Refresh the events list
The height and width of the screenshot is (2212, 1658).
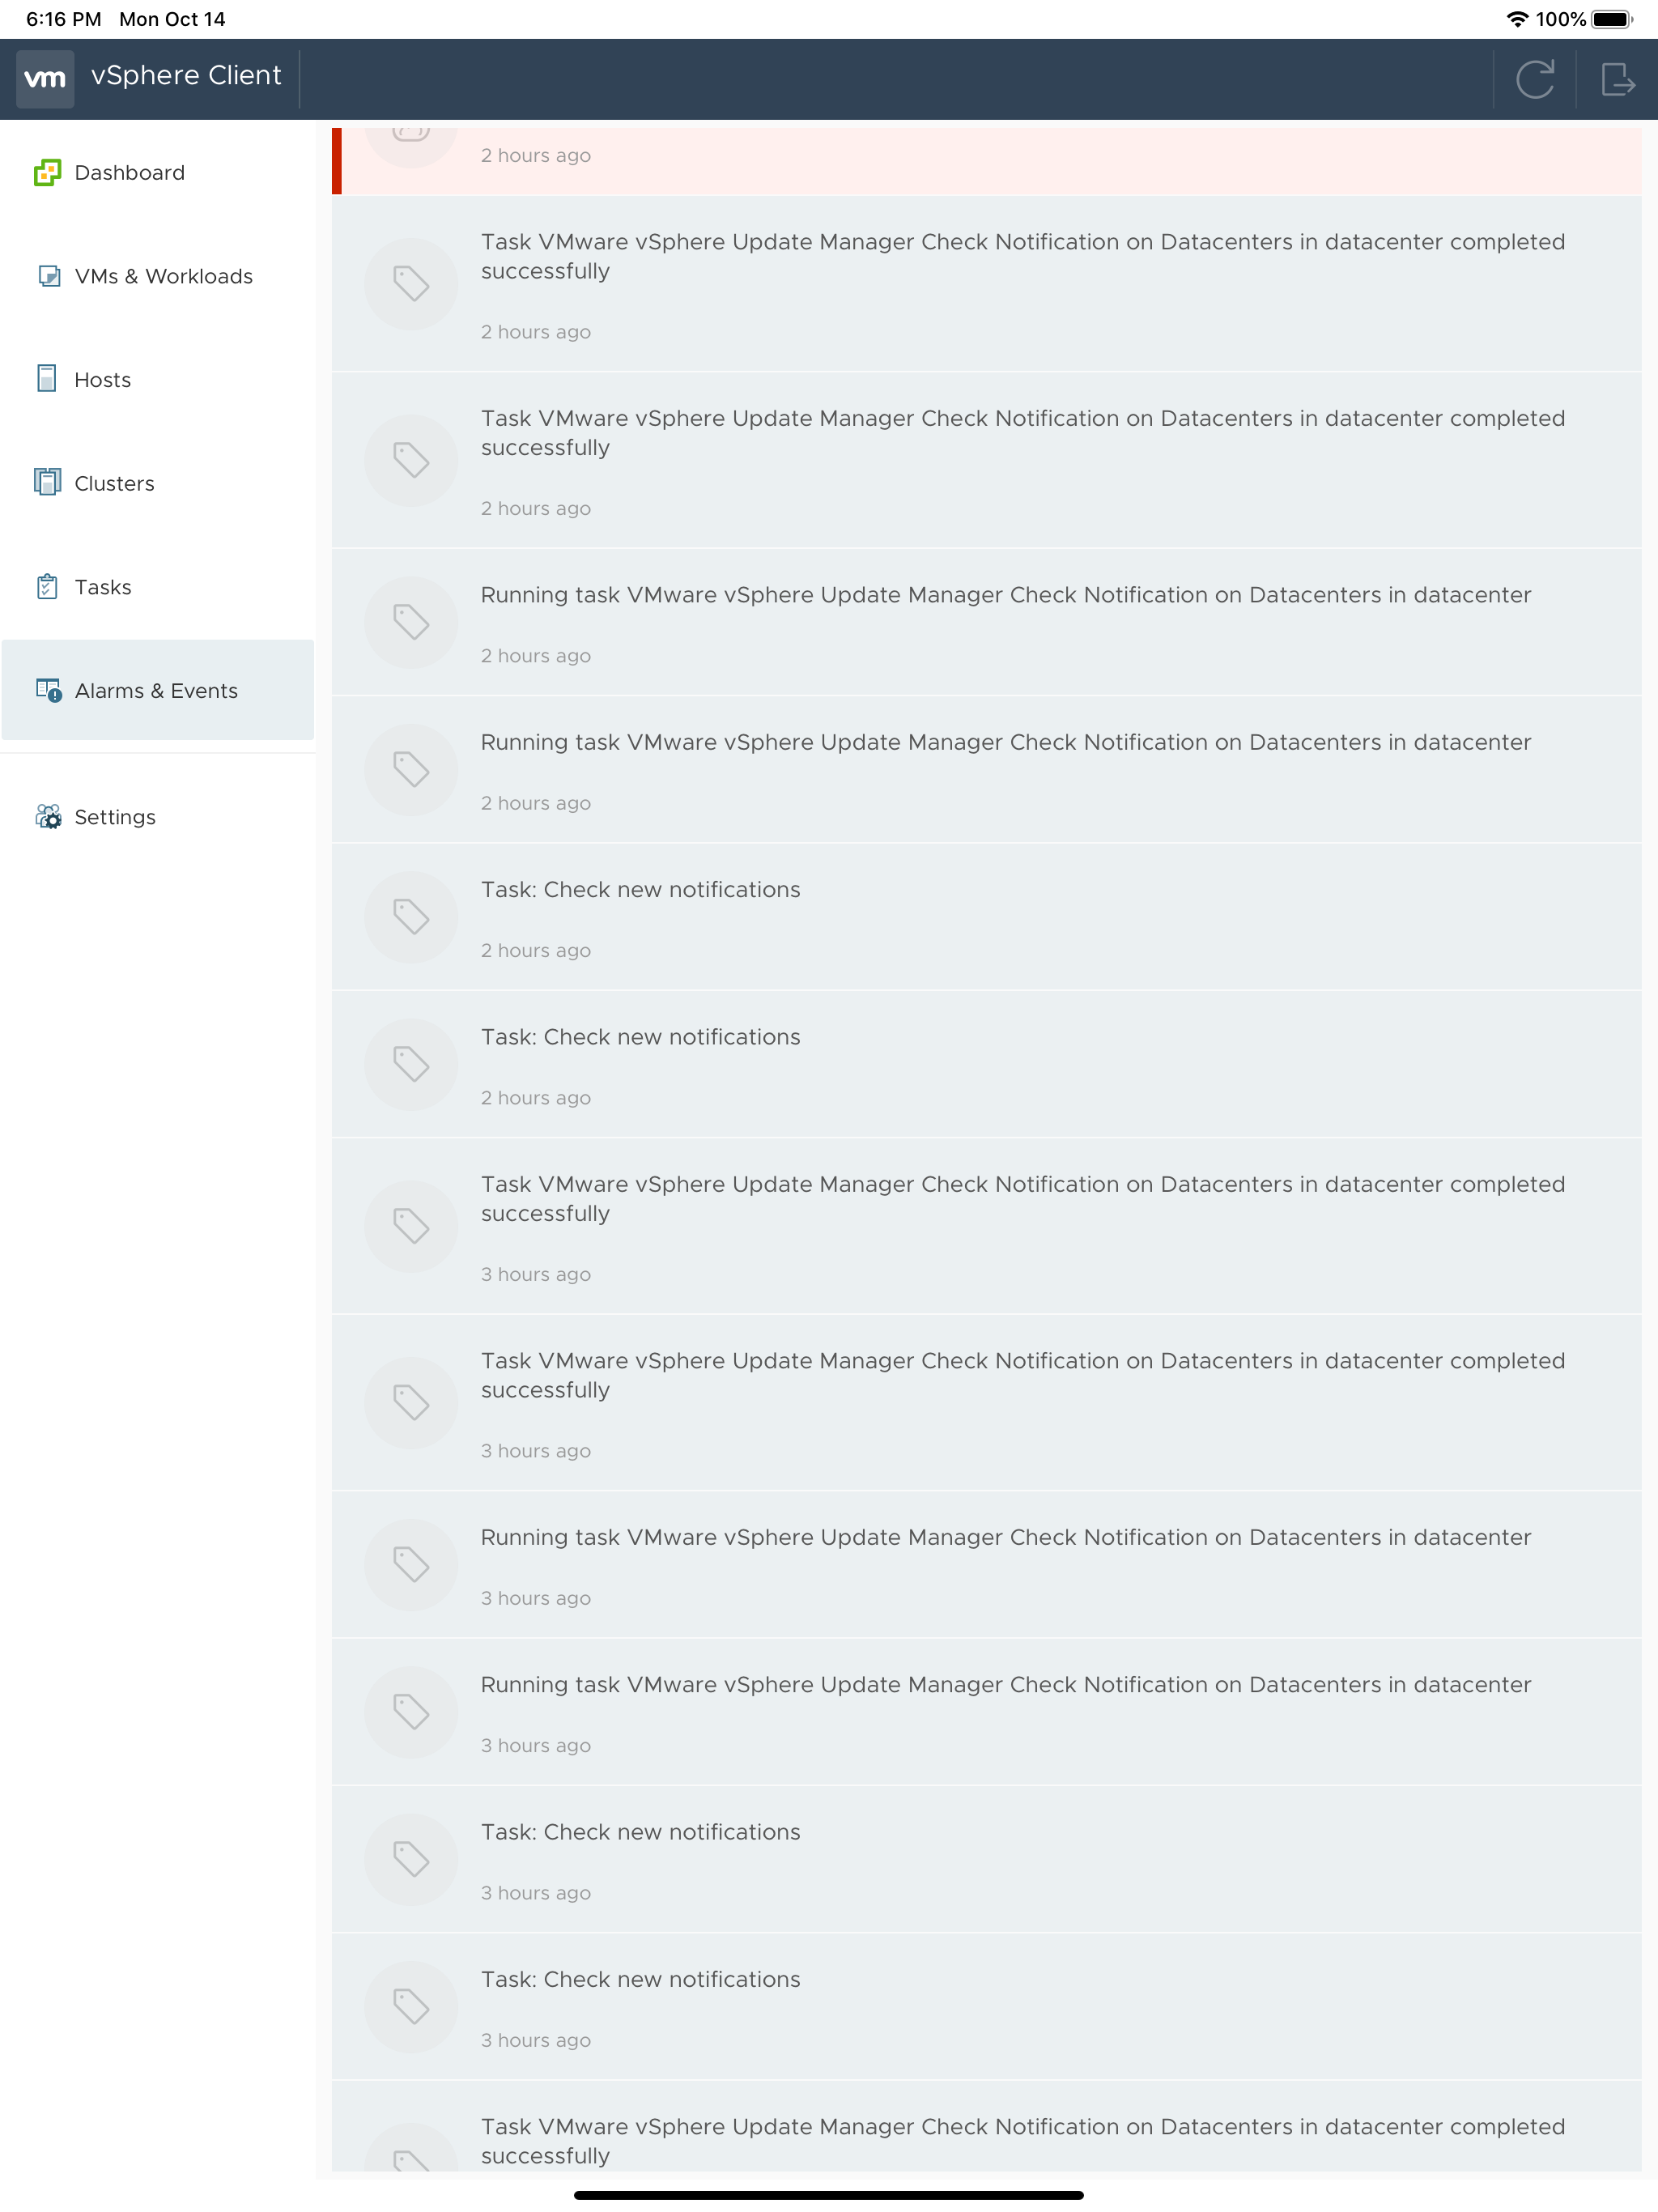[1536, 79]
